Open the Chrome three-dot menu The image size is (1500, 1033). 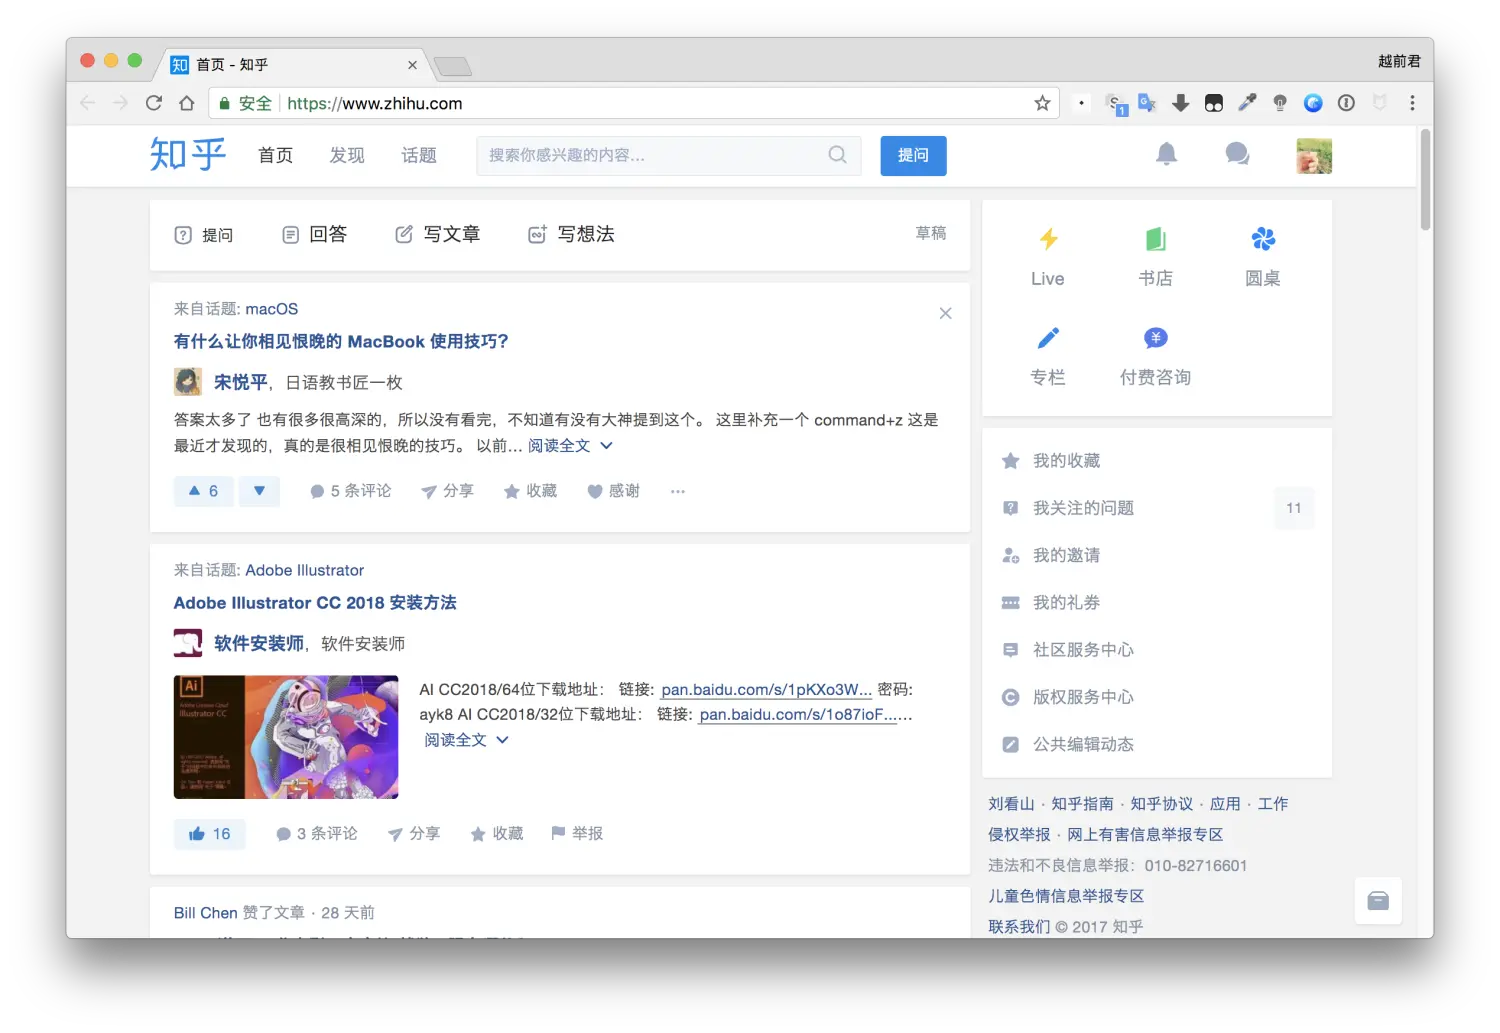pyautogui.click(x=1412, y=103)
